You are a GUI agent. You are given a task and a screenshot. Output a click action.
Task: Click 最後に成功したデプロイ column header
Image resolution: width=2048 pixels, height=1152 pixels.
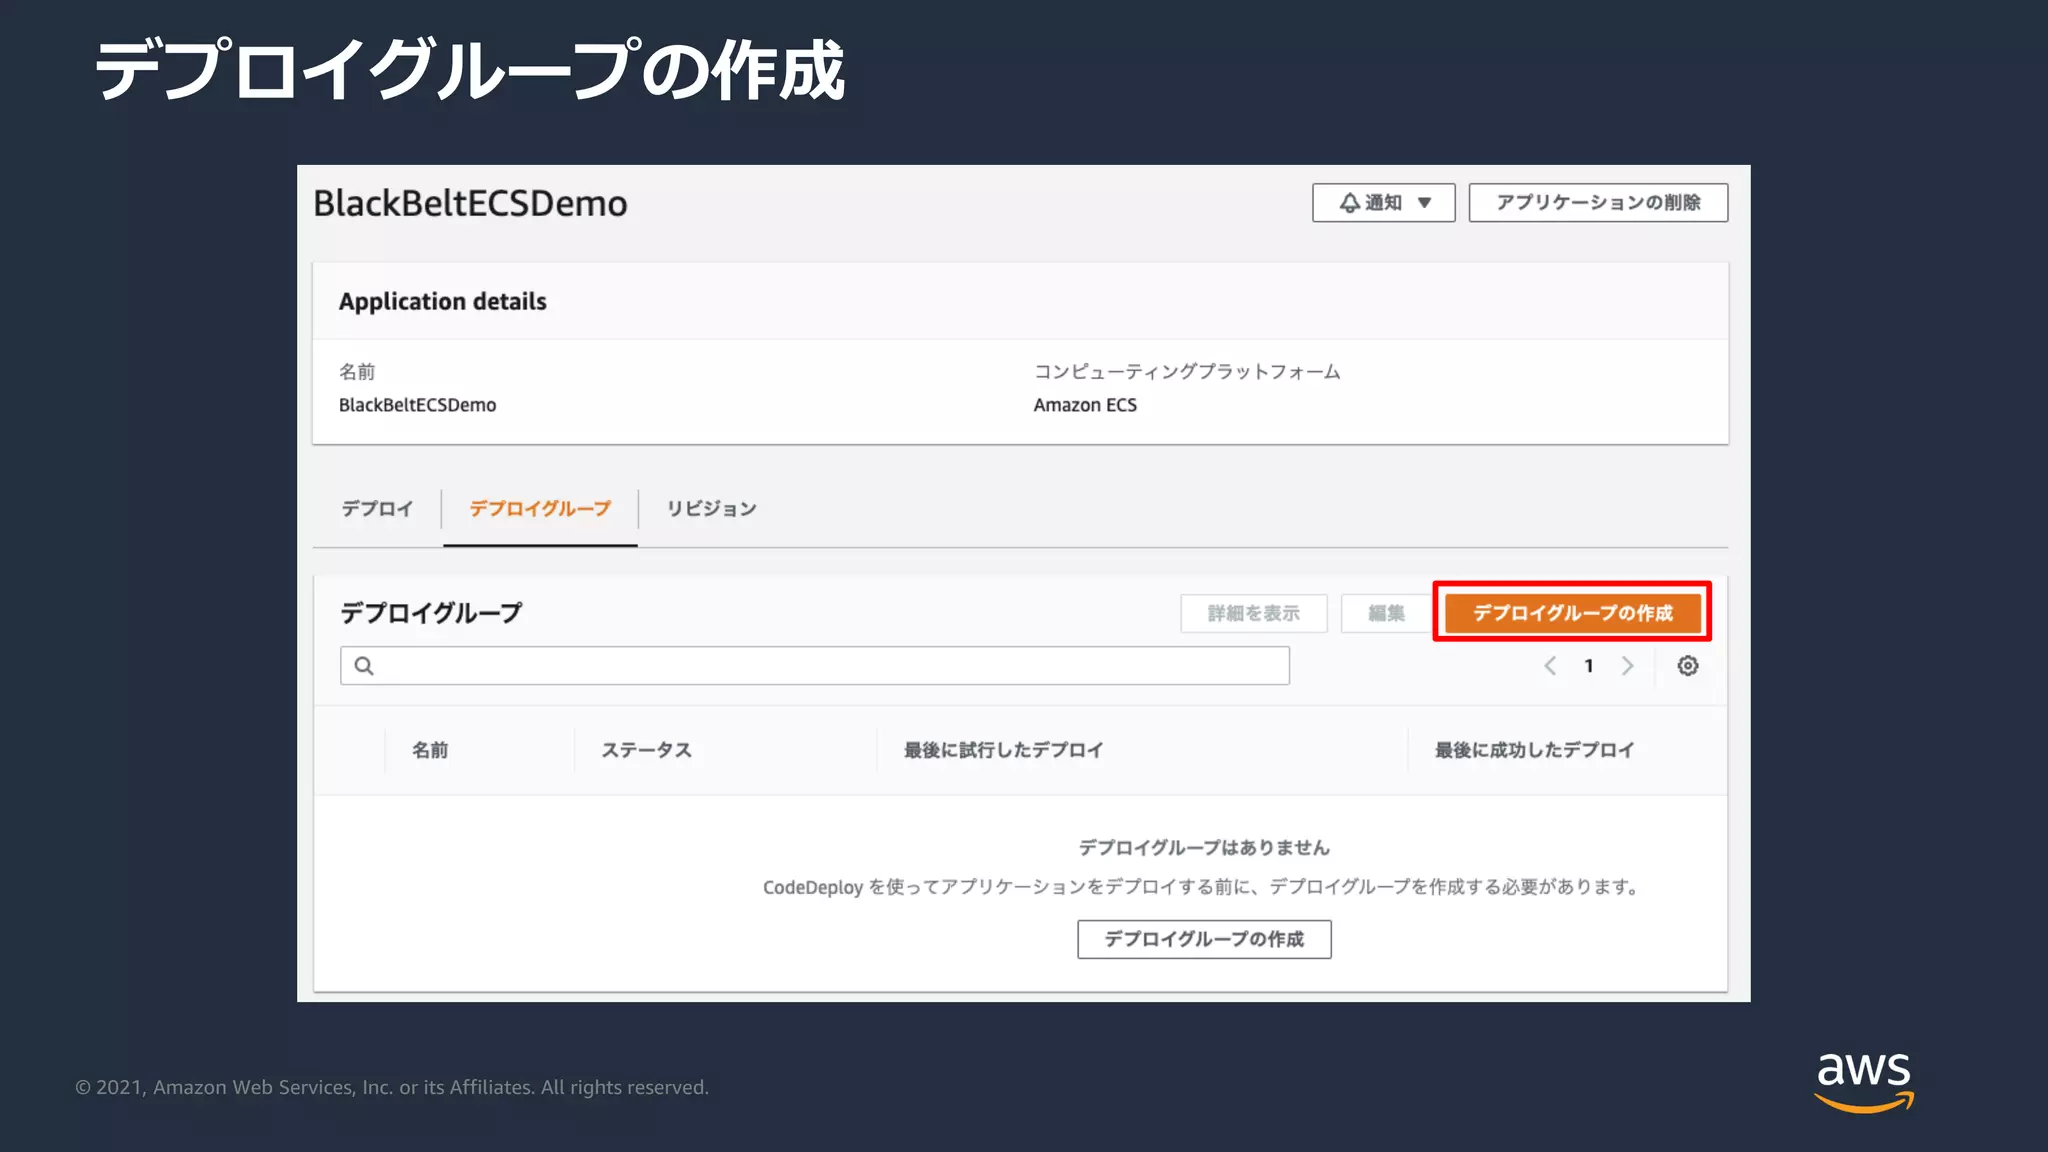[x=1534, y=750]
